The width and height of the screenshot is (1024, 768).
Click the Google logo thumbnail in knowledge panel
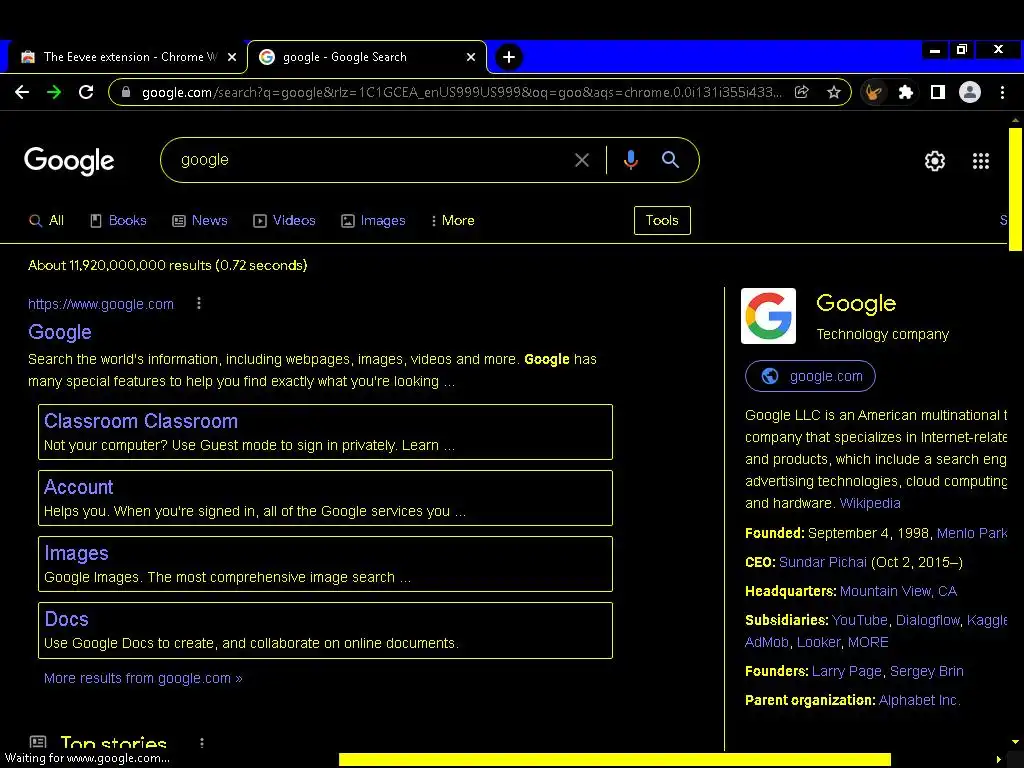[768, 316]
